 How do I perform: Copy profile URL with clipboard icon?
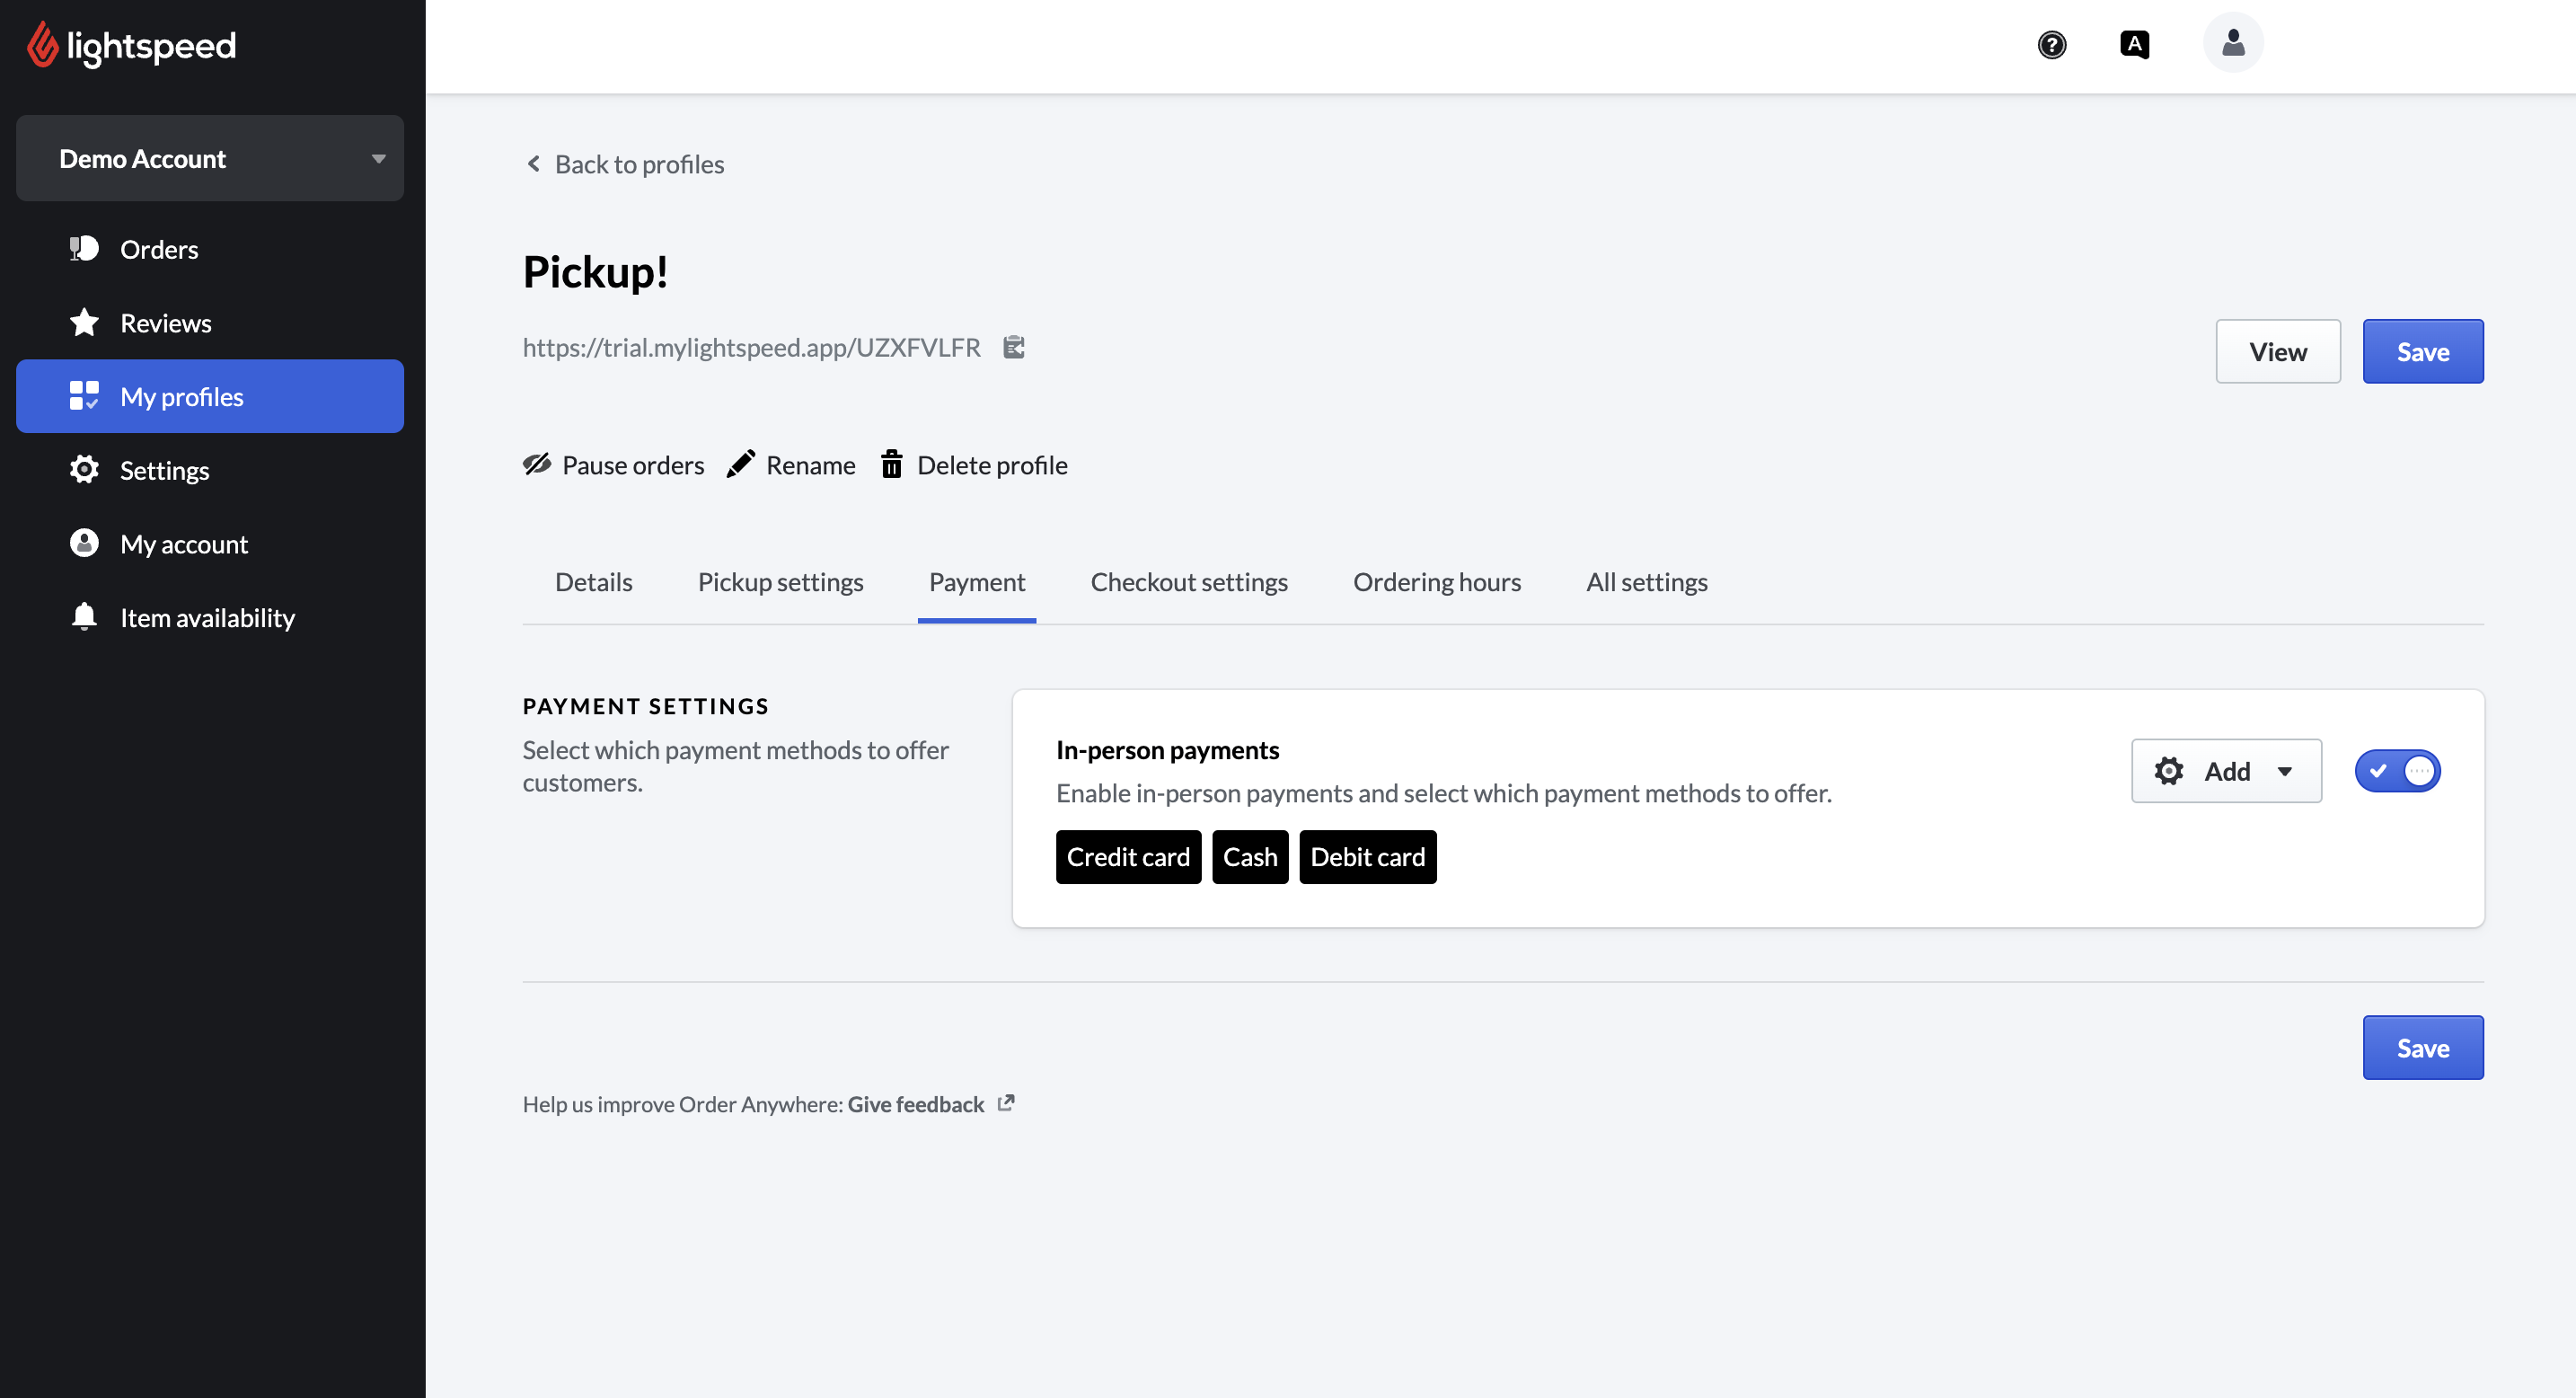(1014, 347)
